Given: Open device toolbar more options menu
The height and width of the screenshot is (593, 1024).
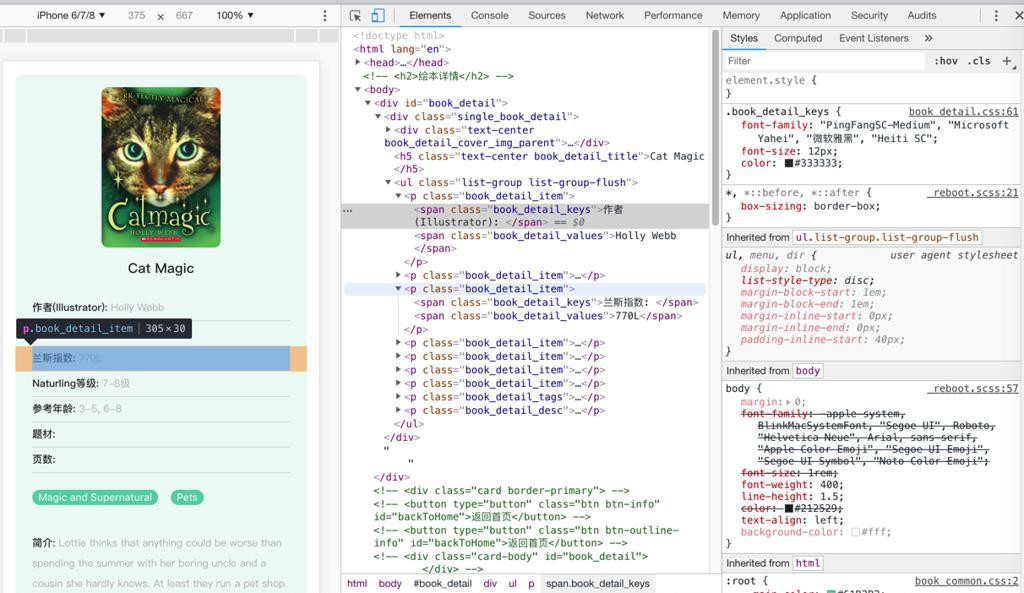Looking at the screenshot, I should click(x=324, y=16).
